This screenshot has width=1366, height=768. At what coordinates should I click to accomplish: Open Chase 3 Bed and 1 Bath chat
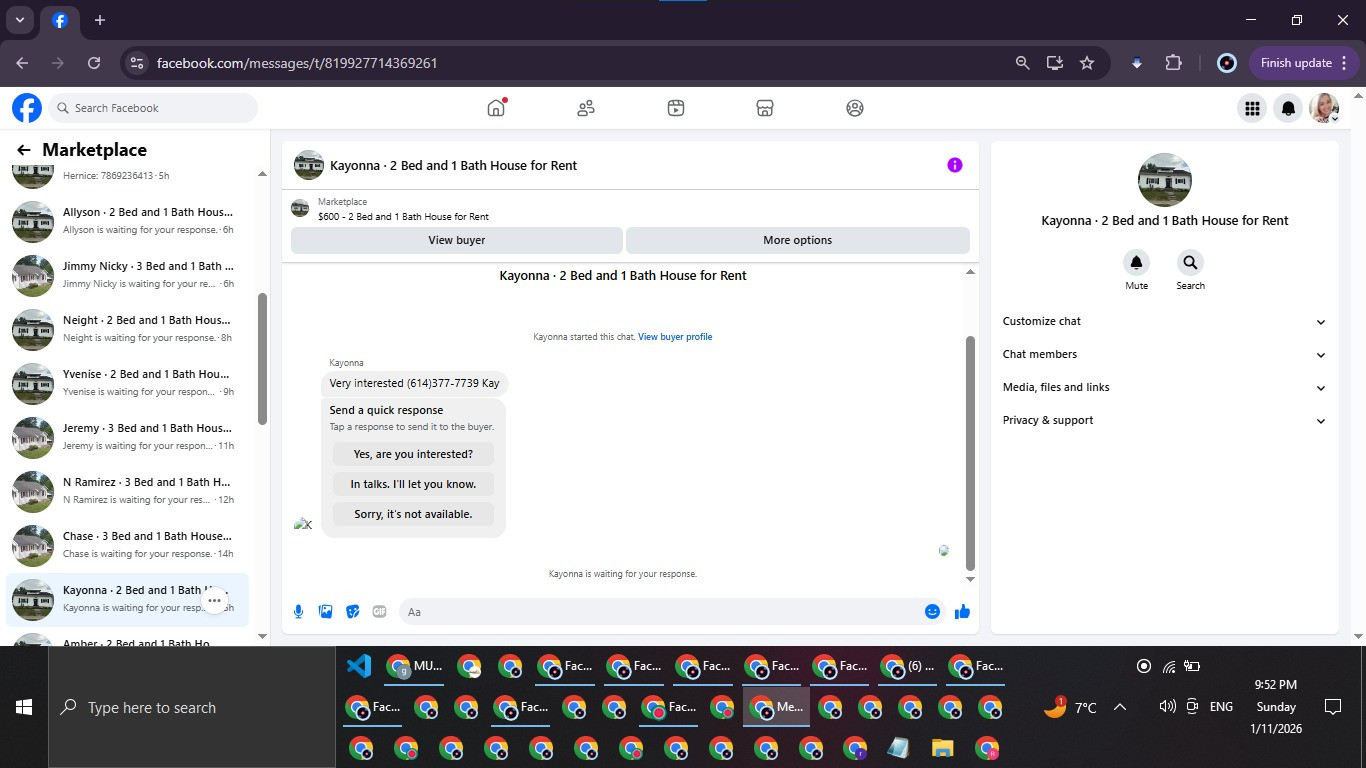[x=128, y=545]
